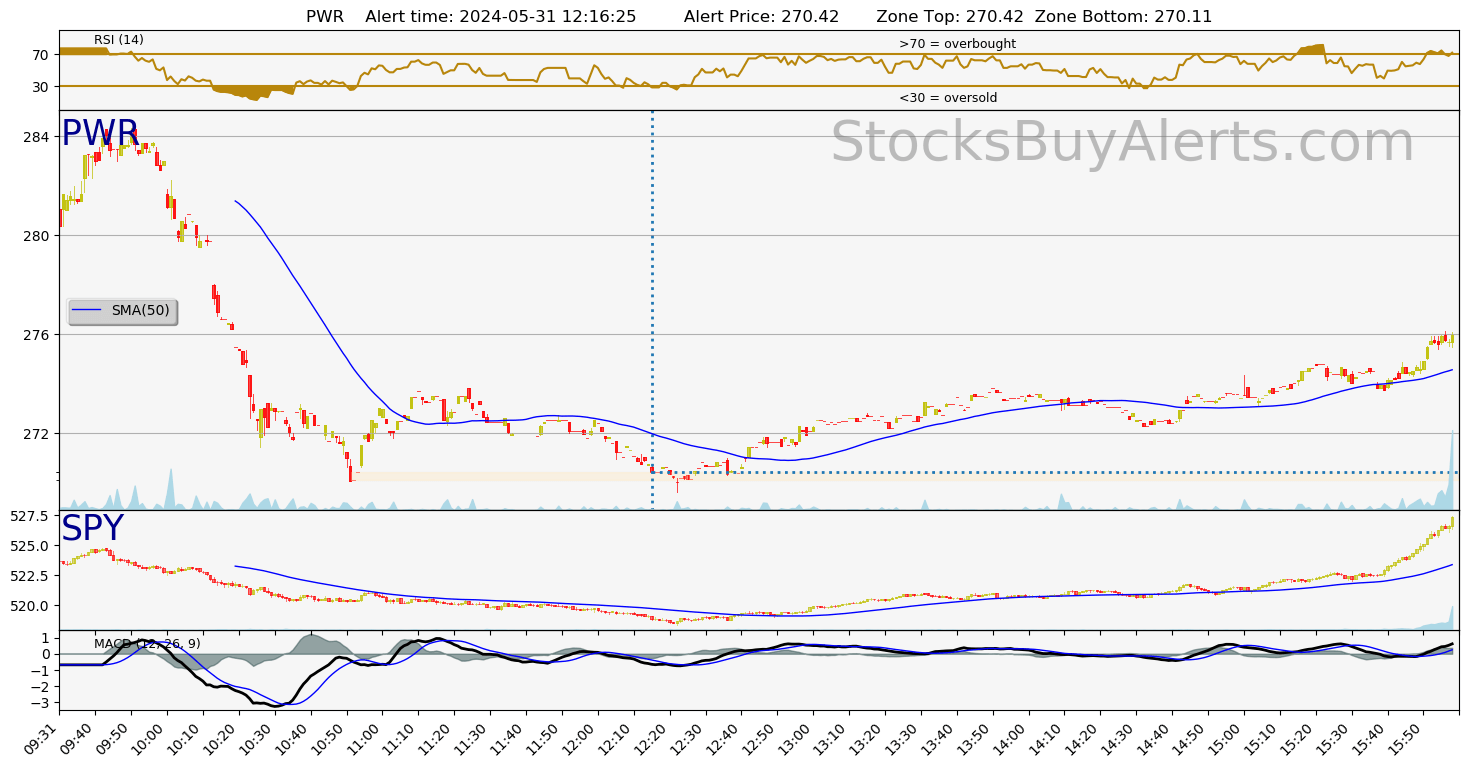Click the PWR ticker label
The image size is (1474, 768).
pos(100,134)
